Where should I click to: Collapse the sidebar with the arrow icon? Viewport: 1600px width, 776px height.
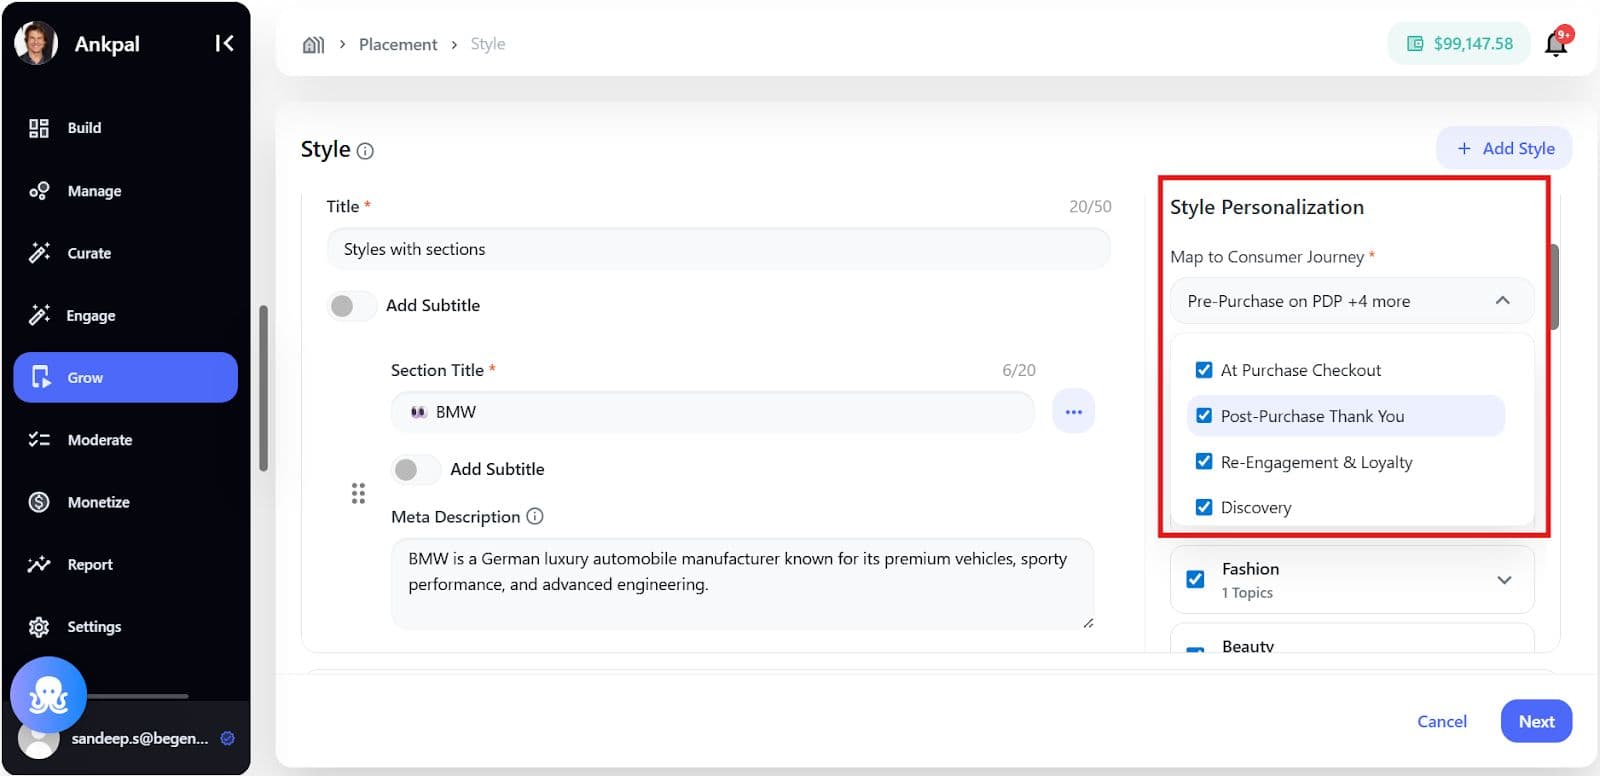click(x=224, y=43)
